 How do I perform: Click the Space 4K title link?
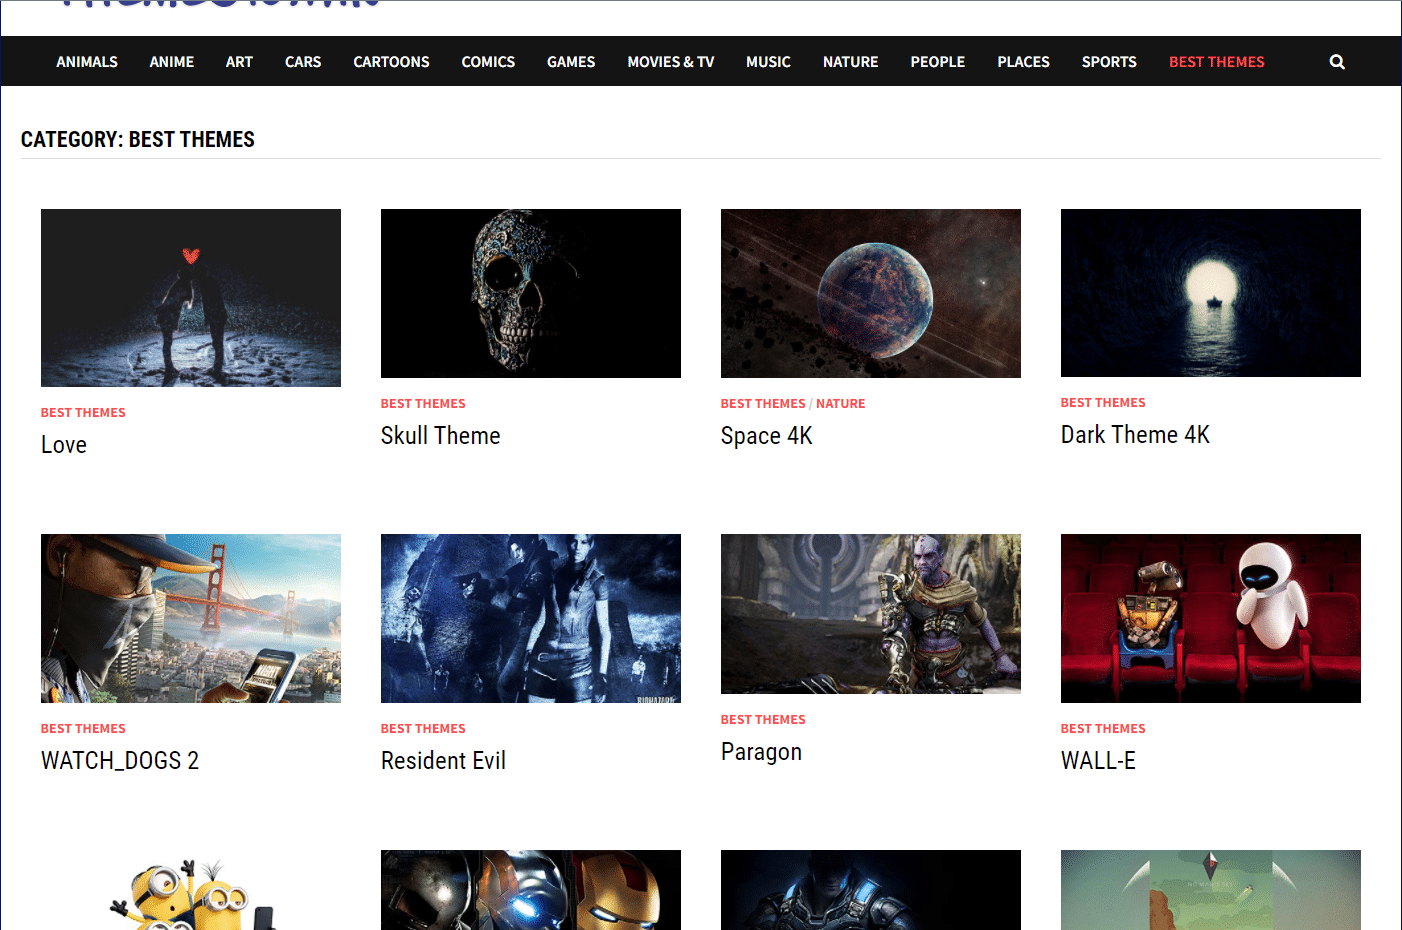[x=767, y=436]
